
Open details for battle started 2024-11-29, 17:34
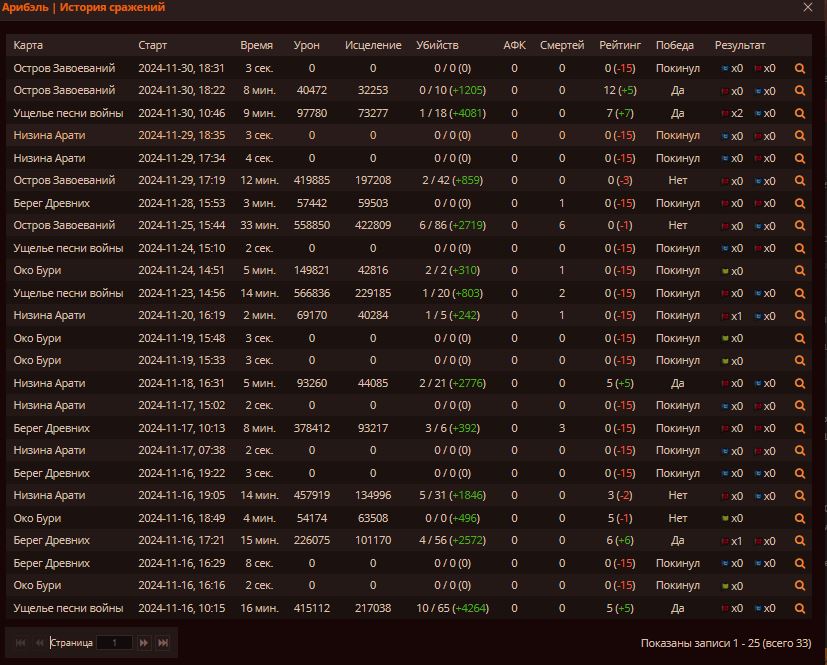tap(800, 158)
